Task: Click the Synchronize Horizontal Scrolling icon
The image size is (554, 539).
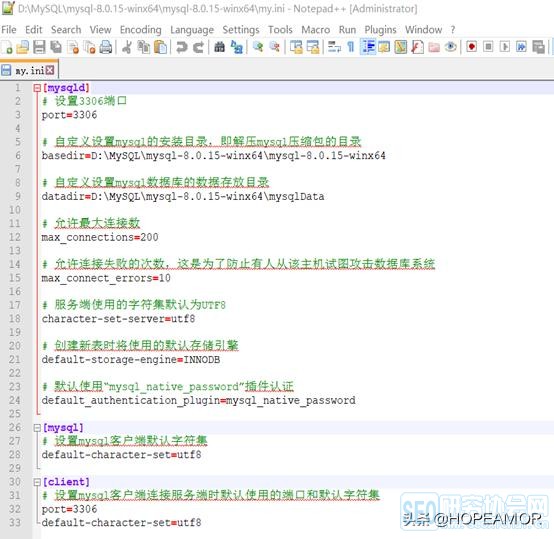Action: (313, 47)
